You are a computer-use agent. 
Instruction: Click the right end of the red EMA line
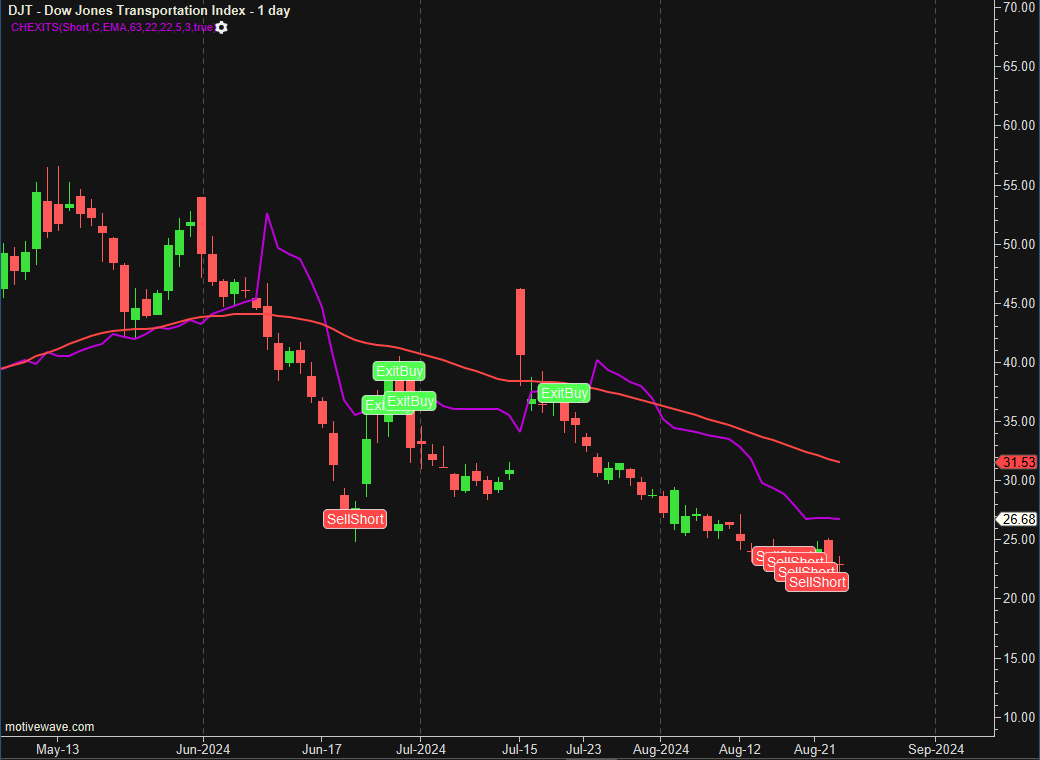[837, 461]
